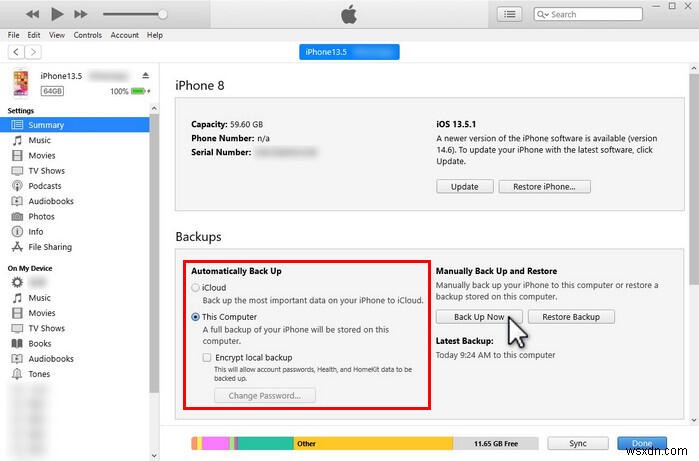Click the play button
The image size is (699, 461).
(57, 14)
